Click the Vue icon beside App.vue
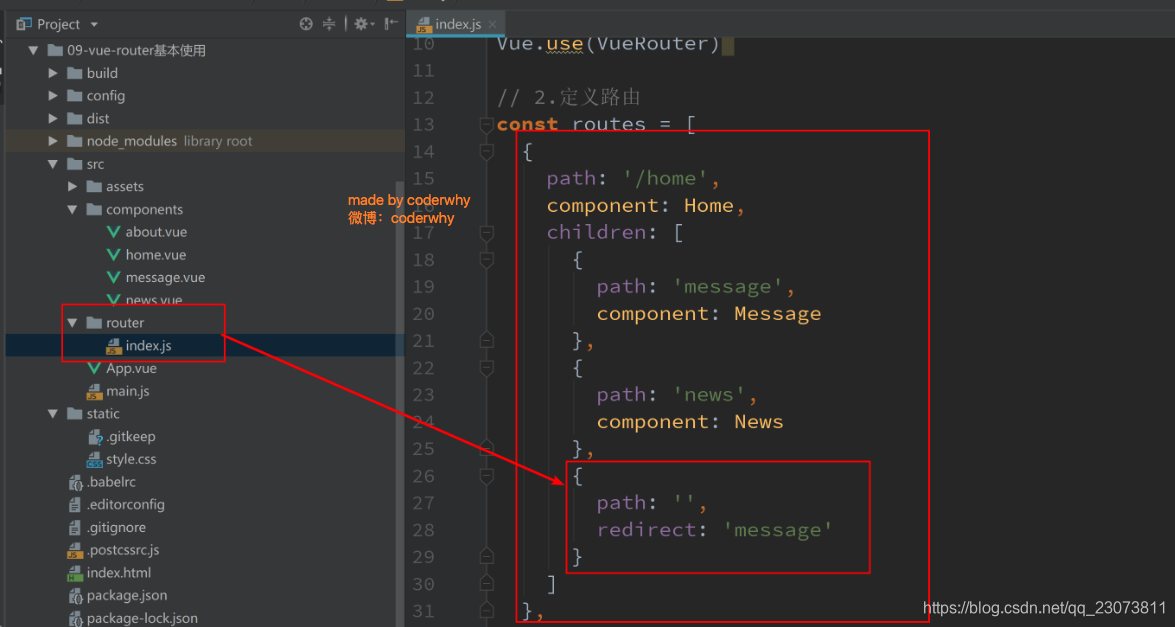The height and width of the screenshot is (627, 1175). [94, 369]
